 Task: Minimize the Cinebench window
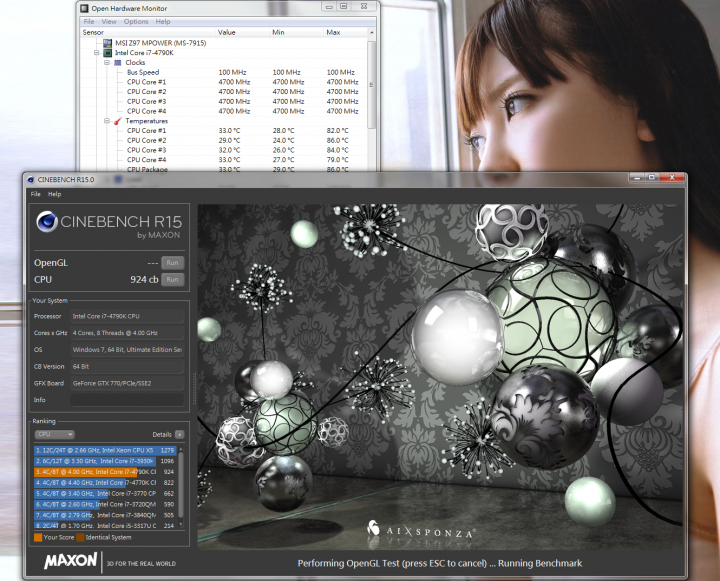pyautogui.click(x=636, y=177)
